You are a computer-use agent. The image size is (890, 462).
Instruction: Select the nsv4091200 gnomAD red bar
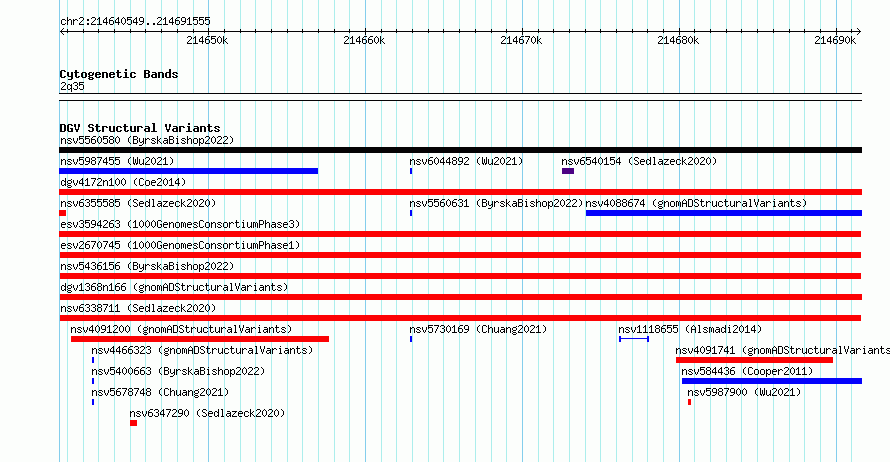[x=200, y=339]
